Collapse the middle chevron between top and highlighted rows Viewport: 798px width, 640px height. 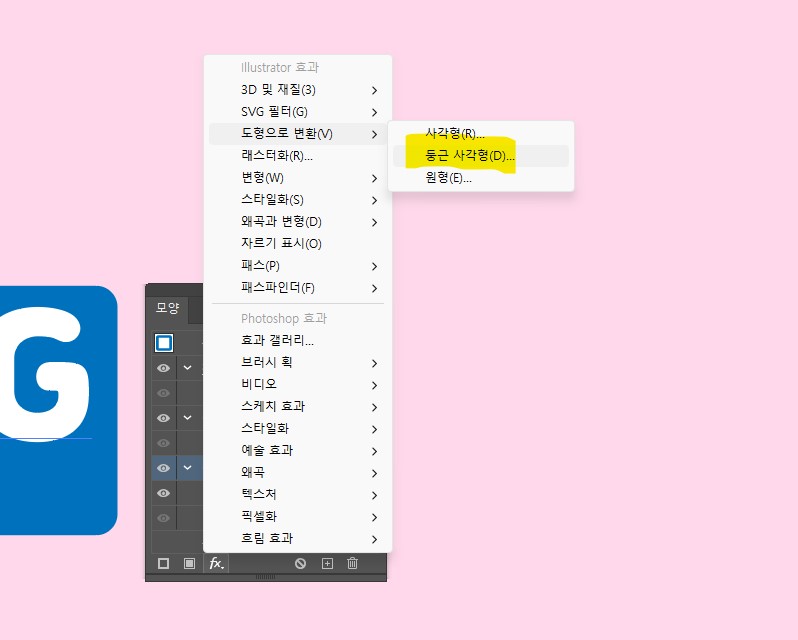pyautogui.click(x=187, y=417)
